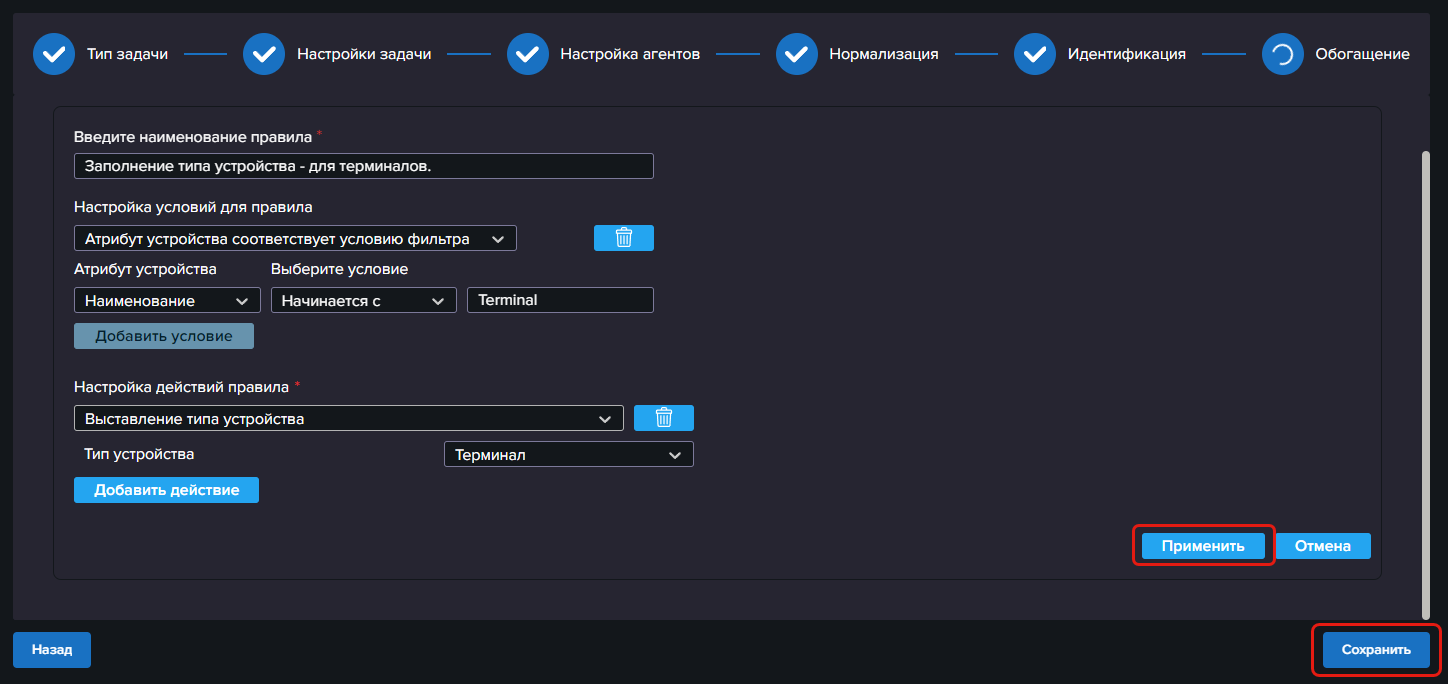This screenshot has height=684, width=1448.
Task: Click the trash icon beside the condition filter dropdown
Action: pyautogui.click(x=624, y=238)
